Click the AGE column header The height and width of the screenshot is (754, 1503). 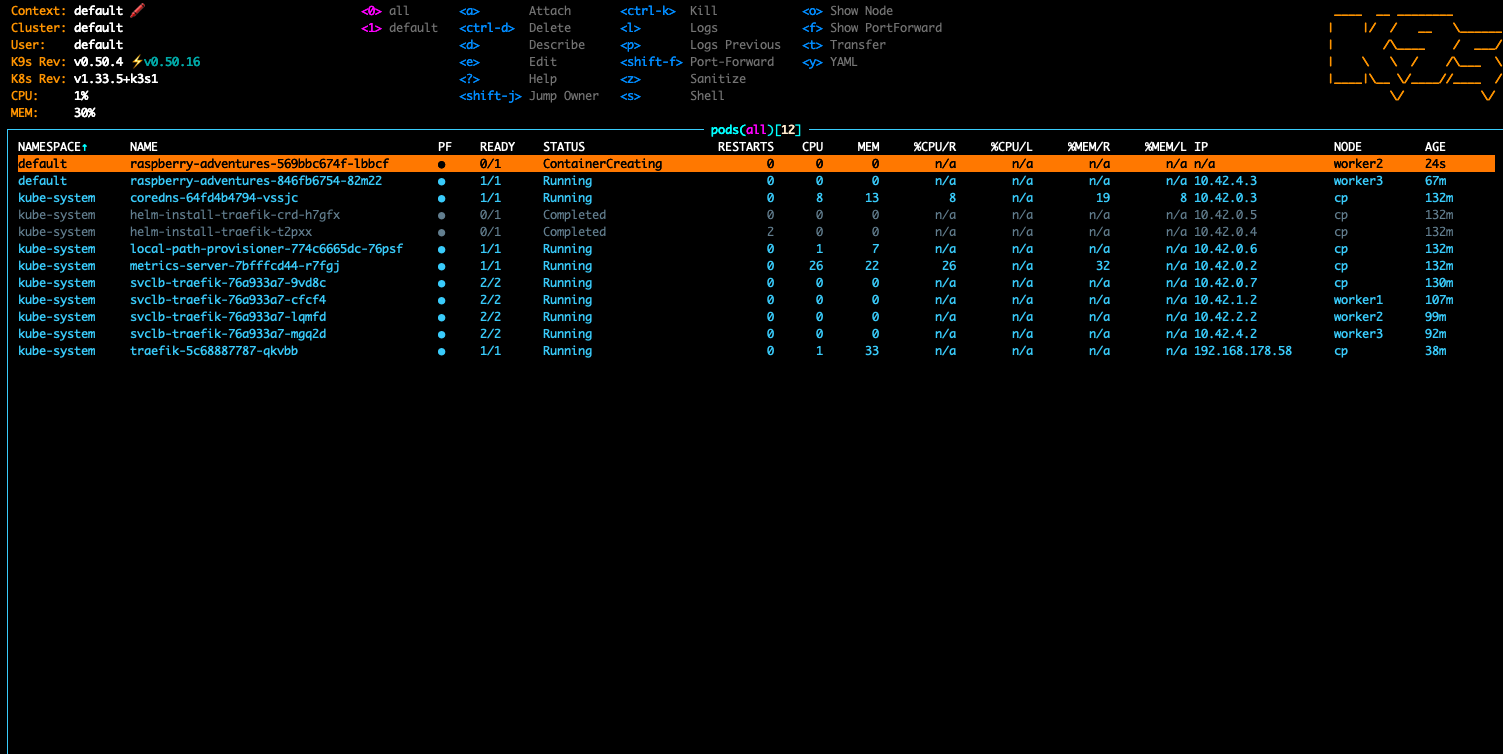1435,147
